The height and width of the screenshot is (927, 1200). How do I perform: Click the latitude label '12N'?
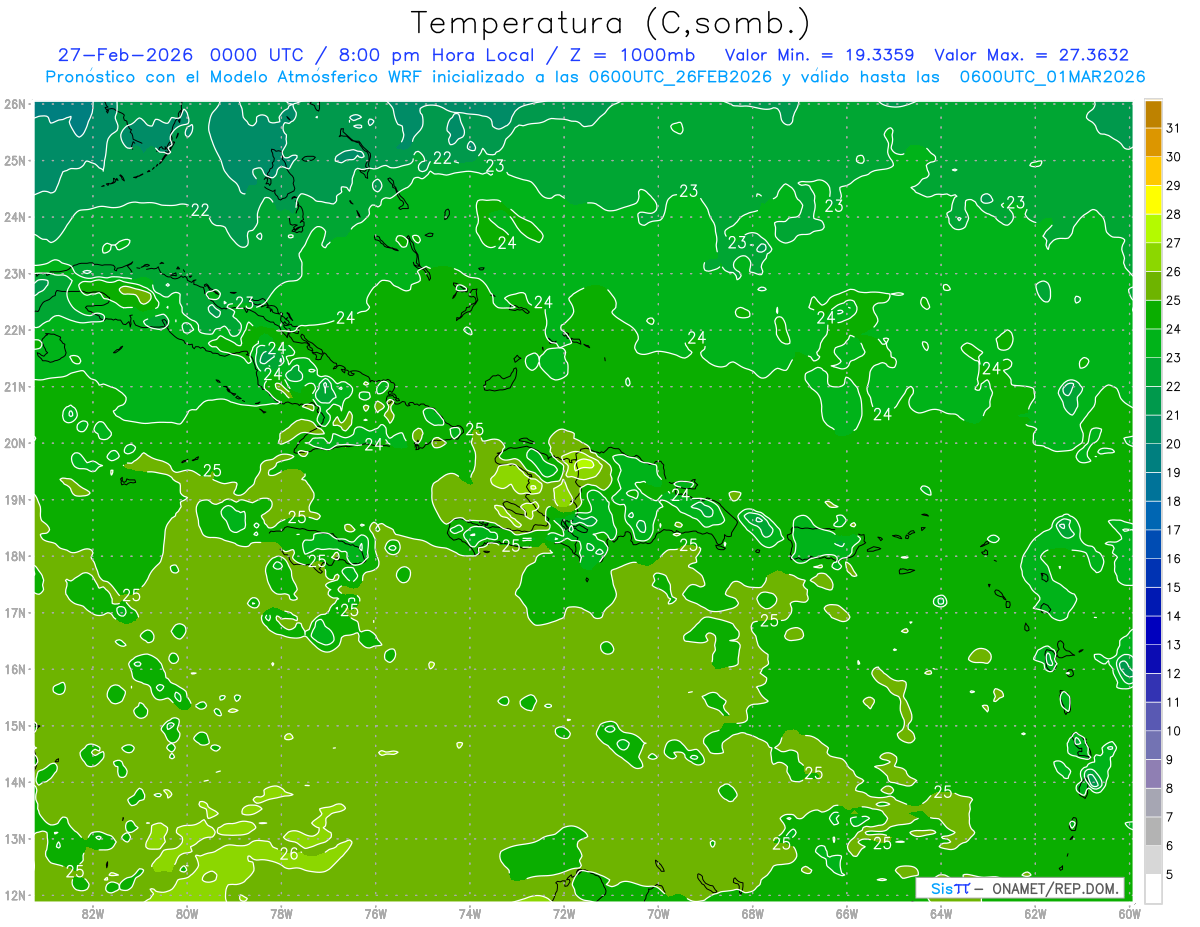(15, 895)
